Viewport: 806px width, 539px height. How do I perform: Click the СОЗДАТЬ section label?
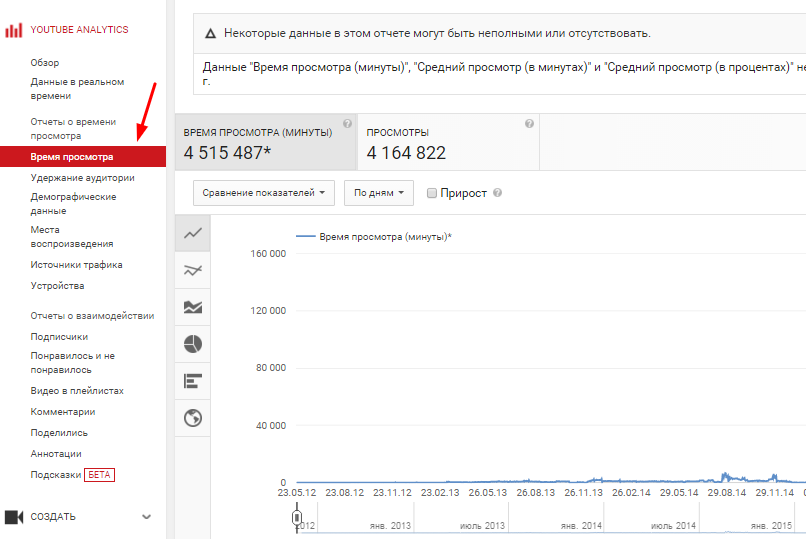(53, 516)
